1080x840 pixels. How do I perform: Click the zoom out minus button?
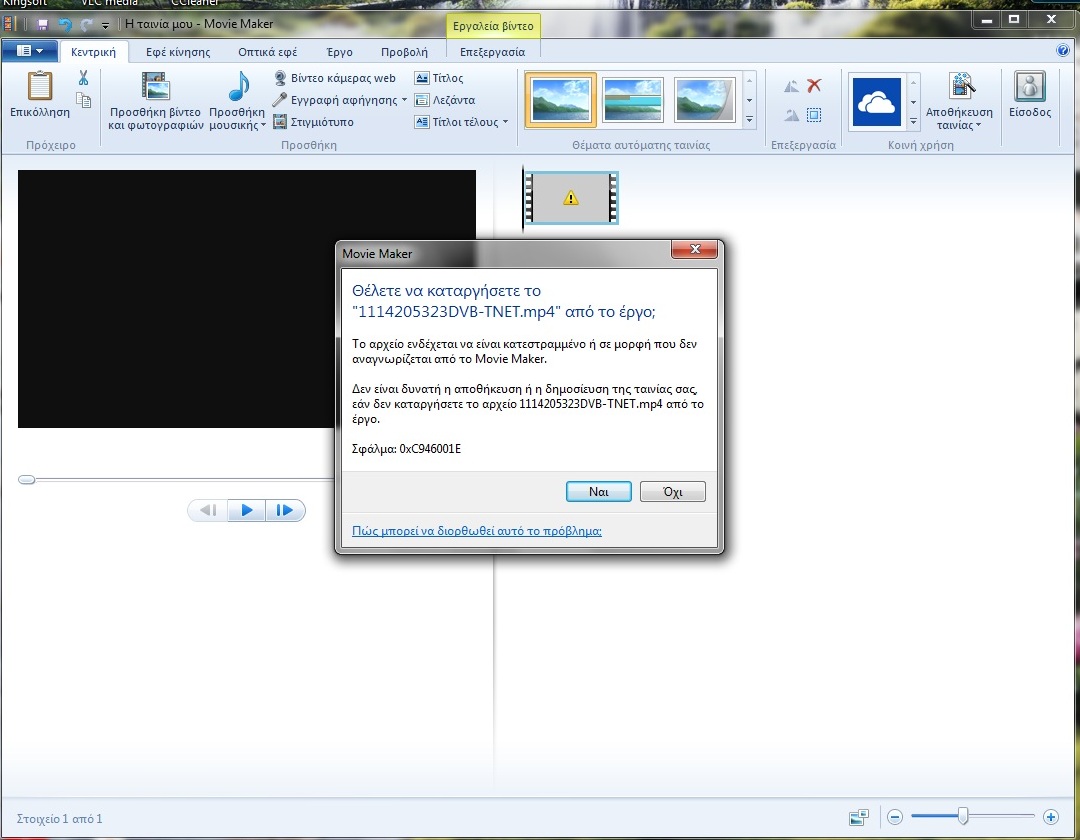point(895,817)
